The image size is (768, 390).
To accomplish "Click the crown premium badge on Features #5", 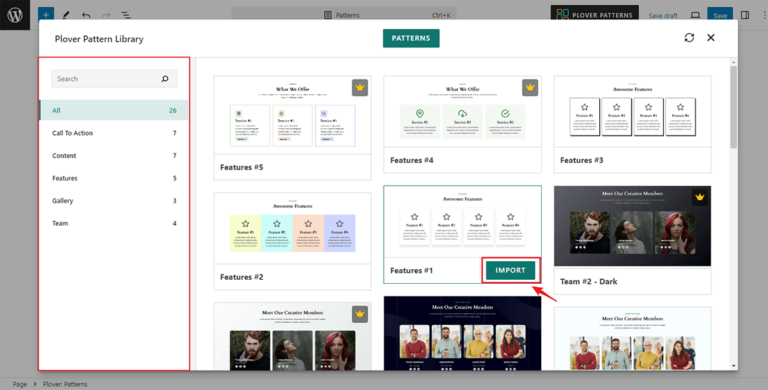I will [x=360, y=87].
